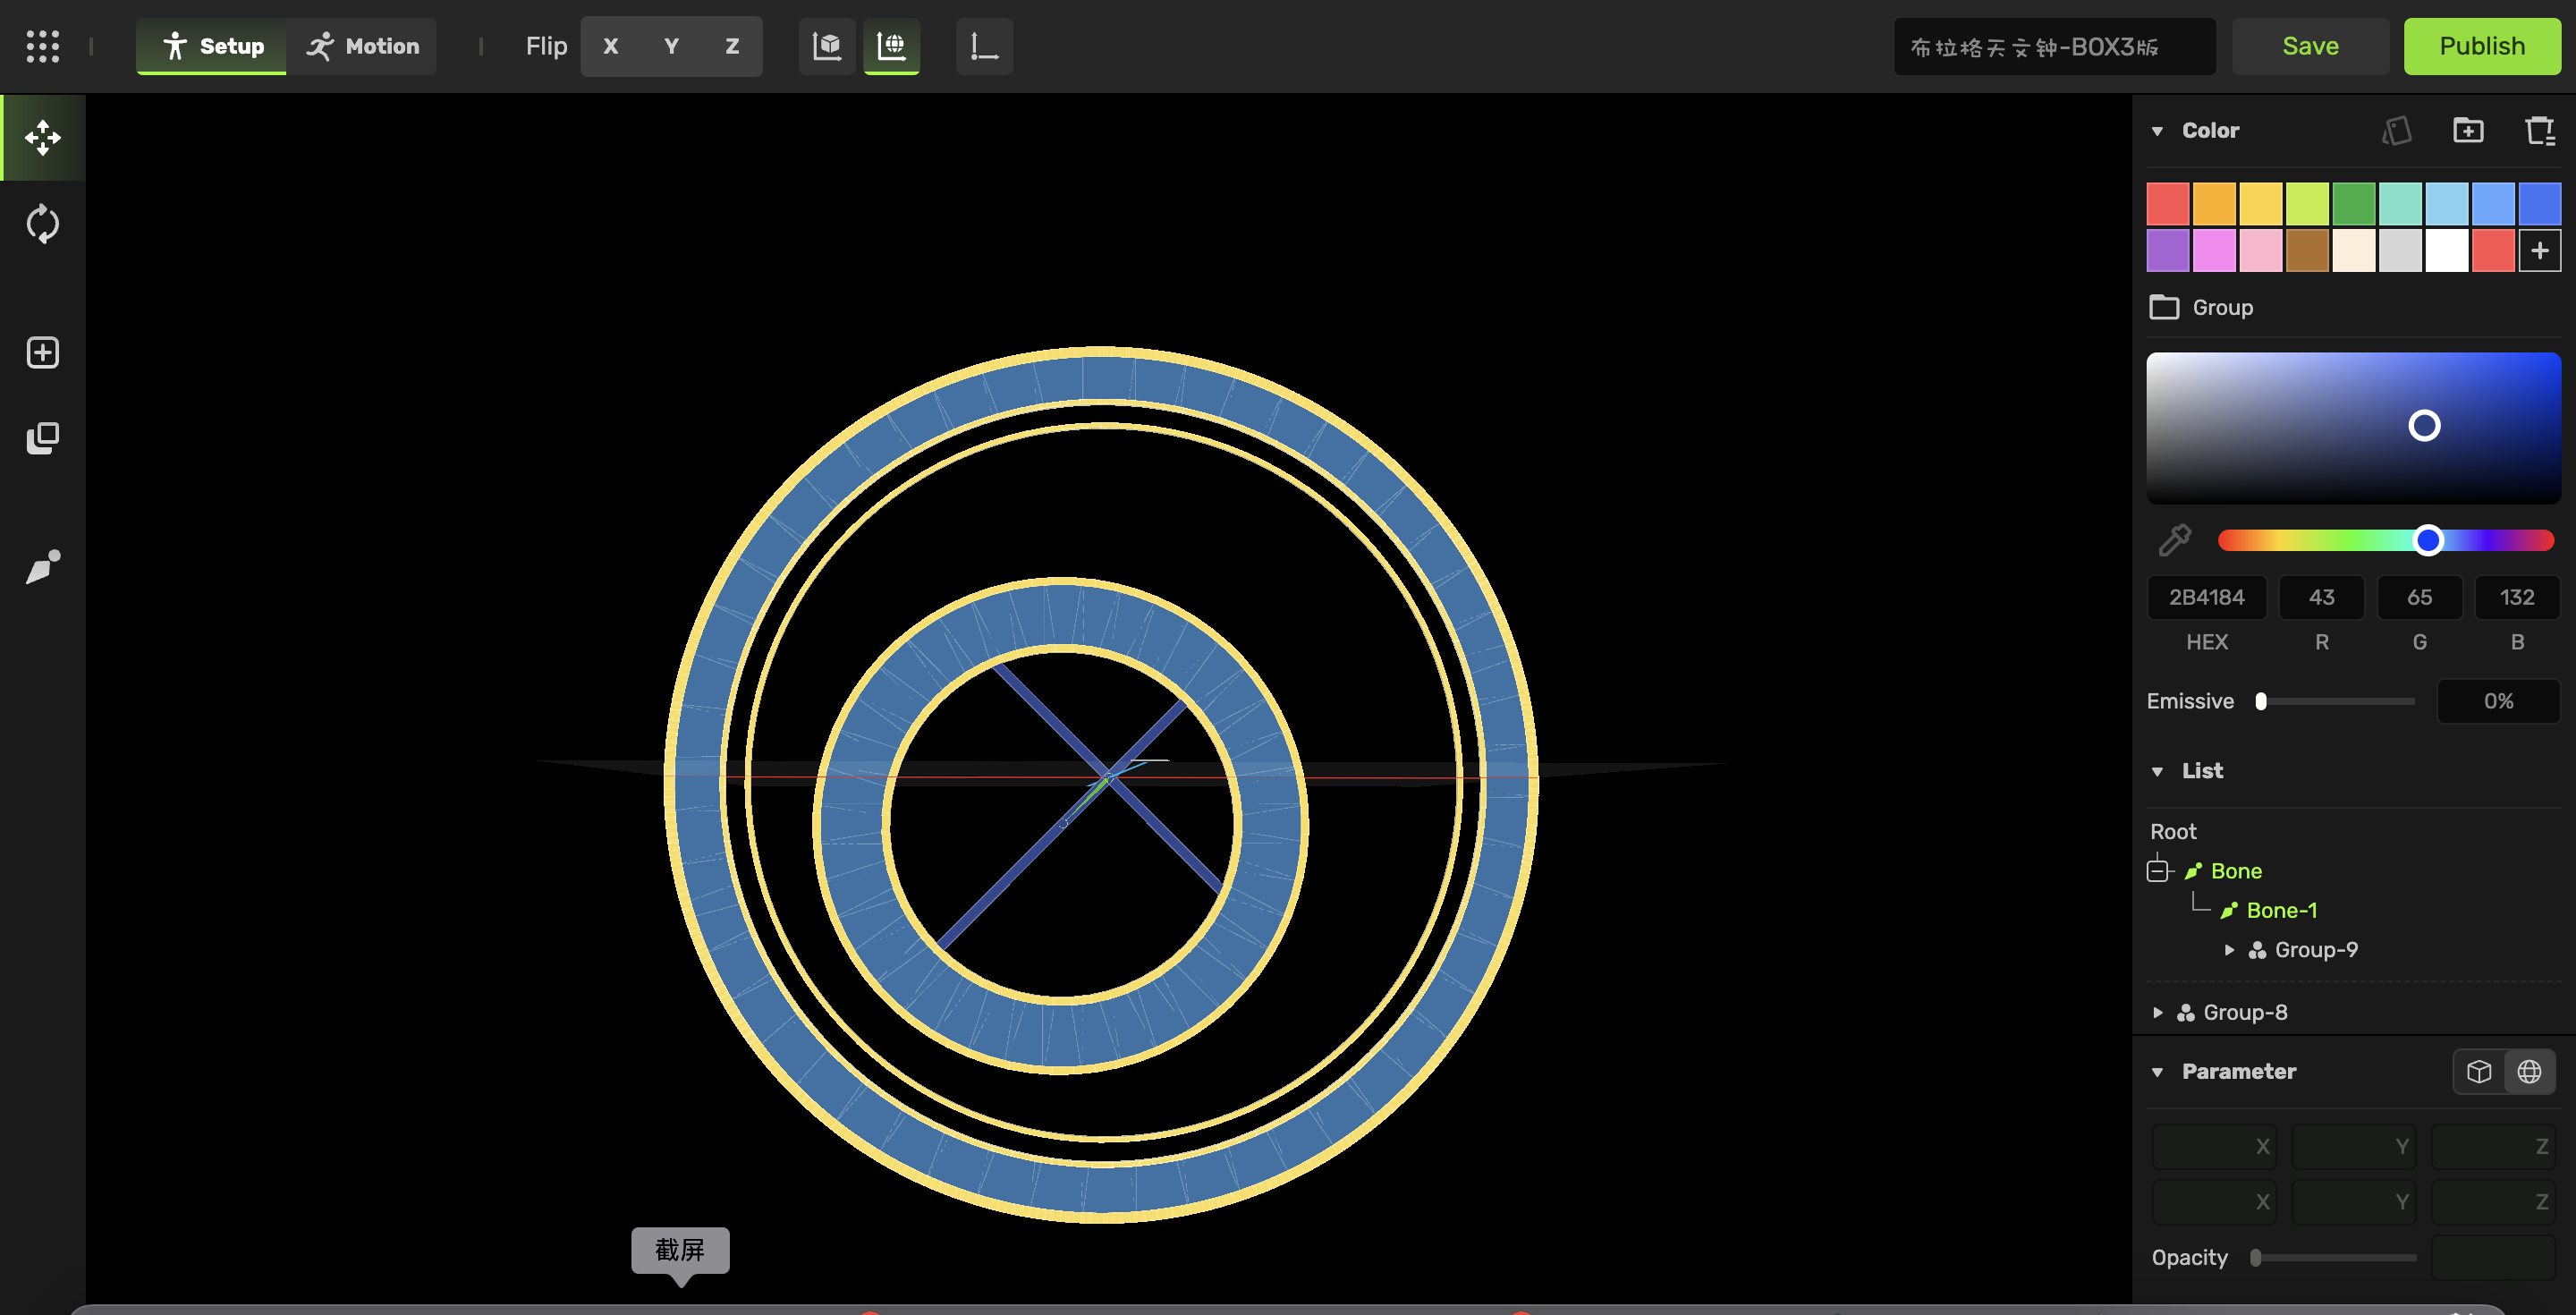Collapse the Parameter panel section
2576x1315 pixels.
coord(2157,1072)
